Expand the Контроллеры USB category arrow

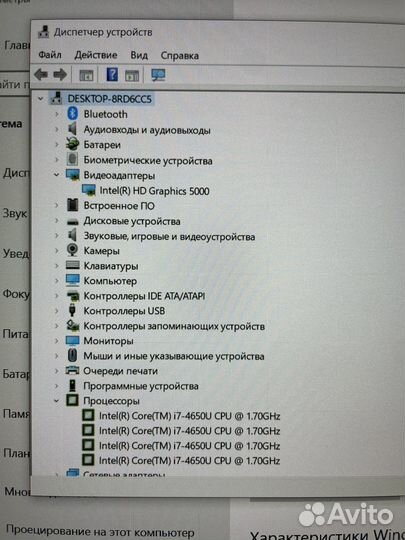point(57,311)
